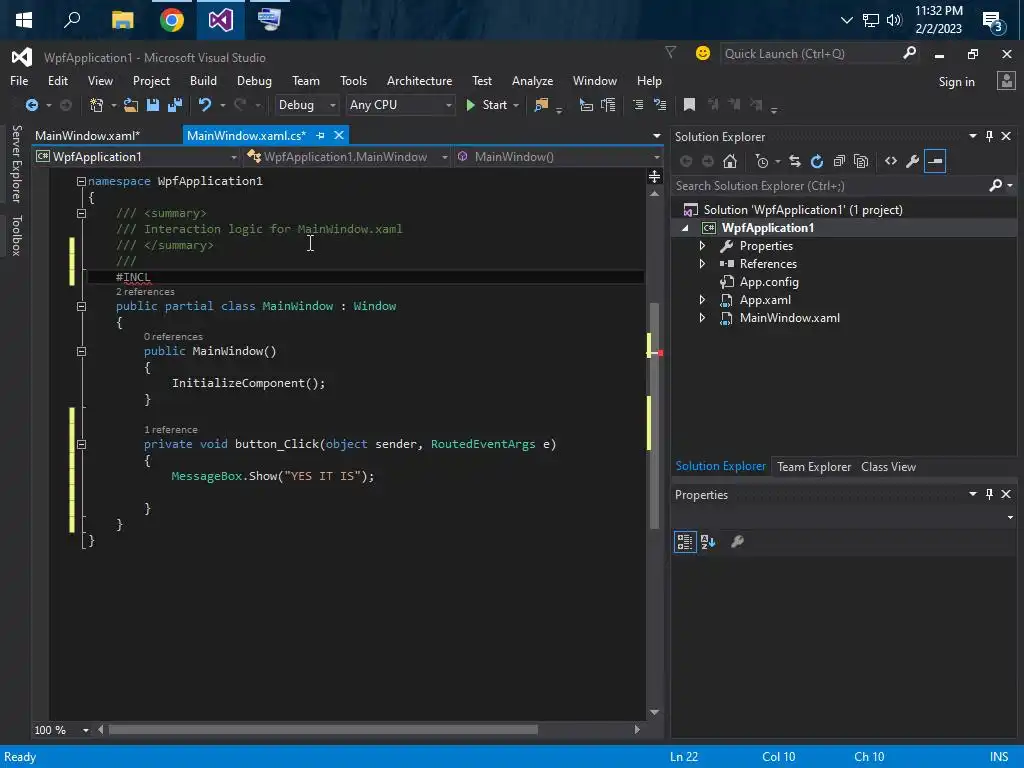Open the Server Explorer side tab
Viewport: 1024px width, 768px height.
[16, 163]
